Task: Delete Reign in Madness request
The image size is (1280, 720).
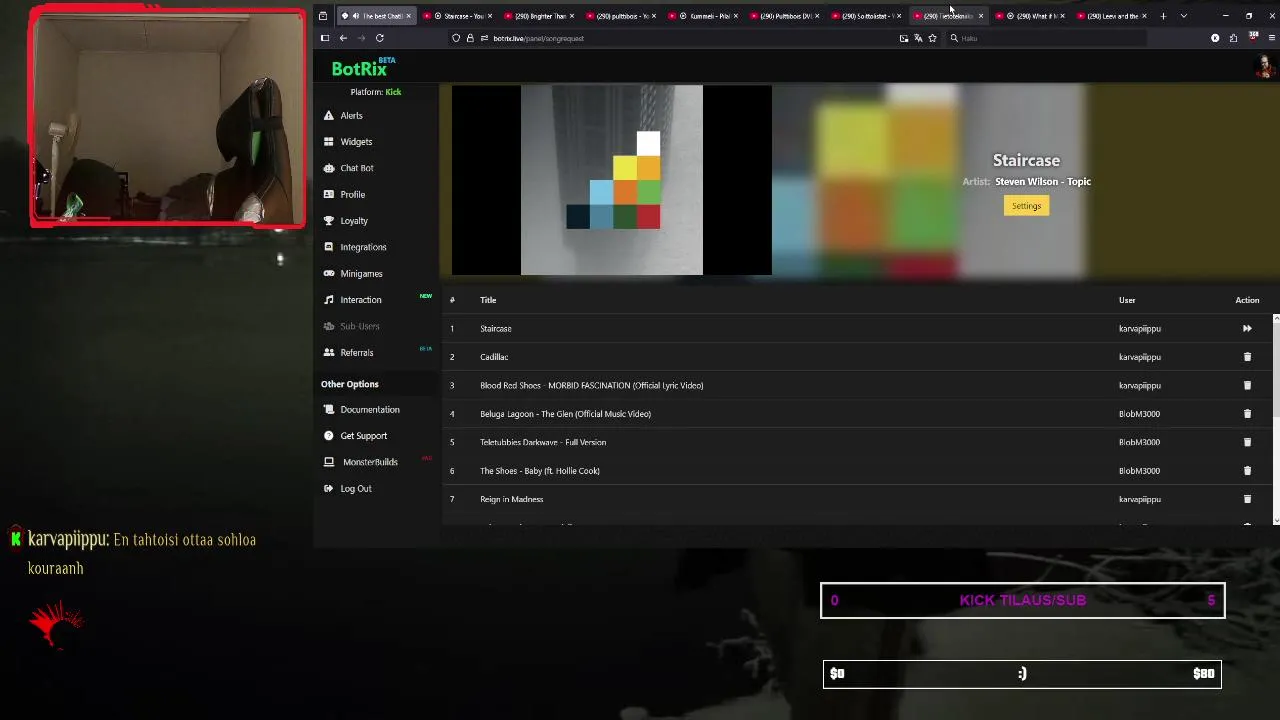Action: [1247, 499]
